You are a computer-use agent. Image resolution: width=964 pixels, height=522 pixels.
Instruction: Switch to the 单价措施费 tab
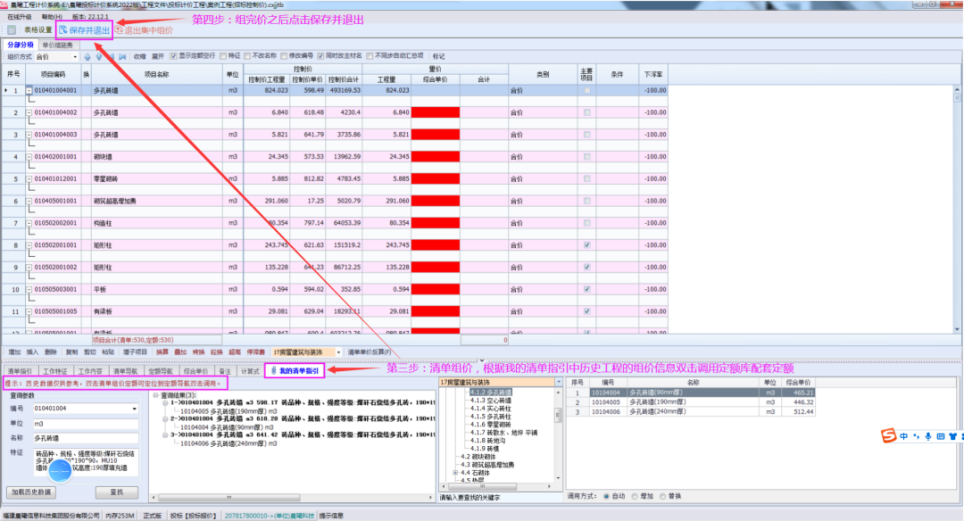[61, 45]
